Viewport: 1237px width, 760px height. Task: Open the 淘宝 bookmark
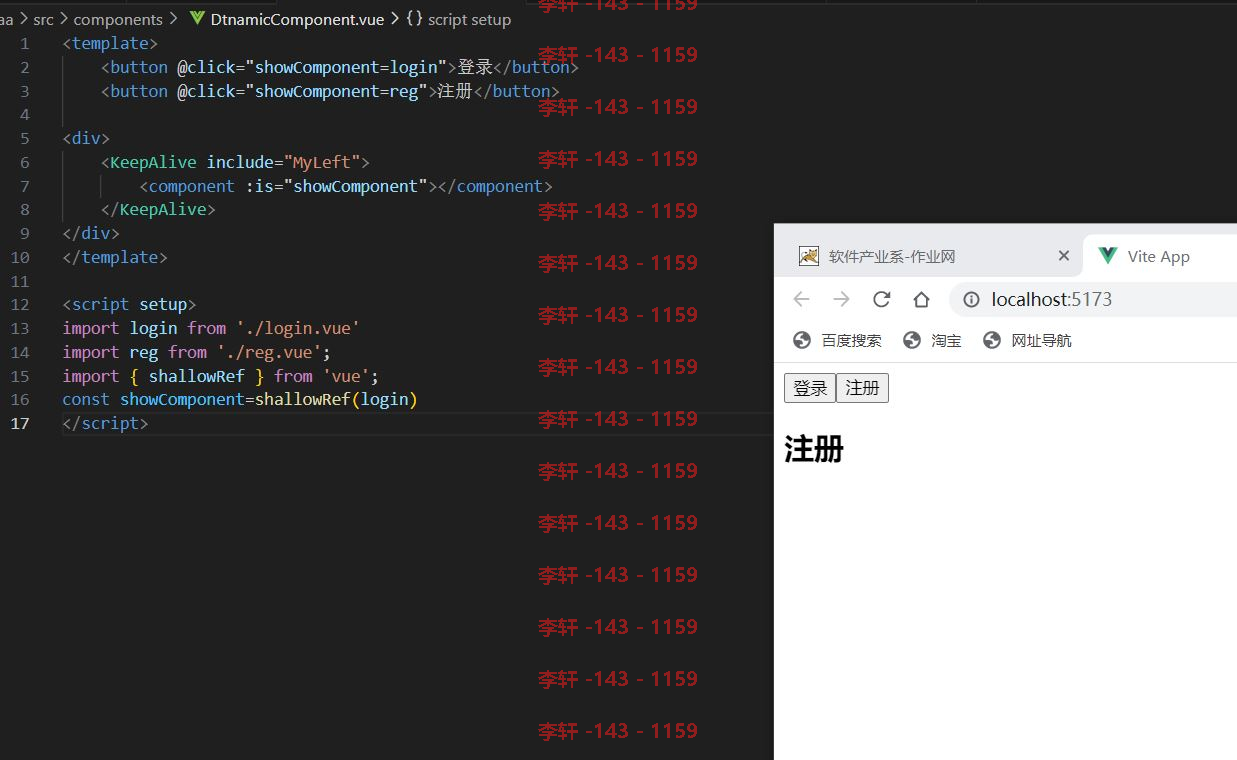pos(932,340)
